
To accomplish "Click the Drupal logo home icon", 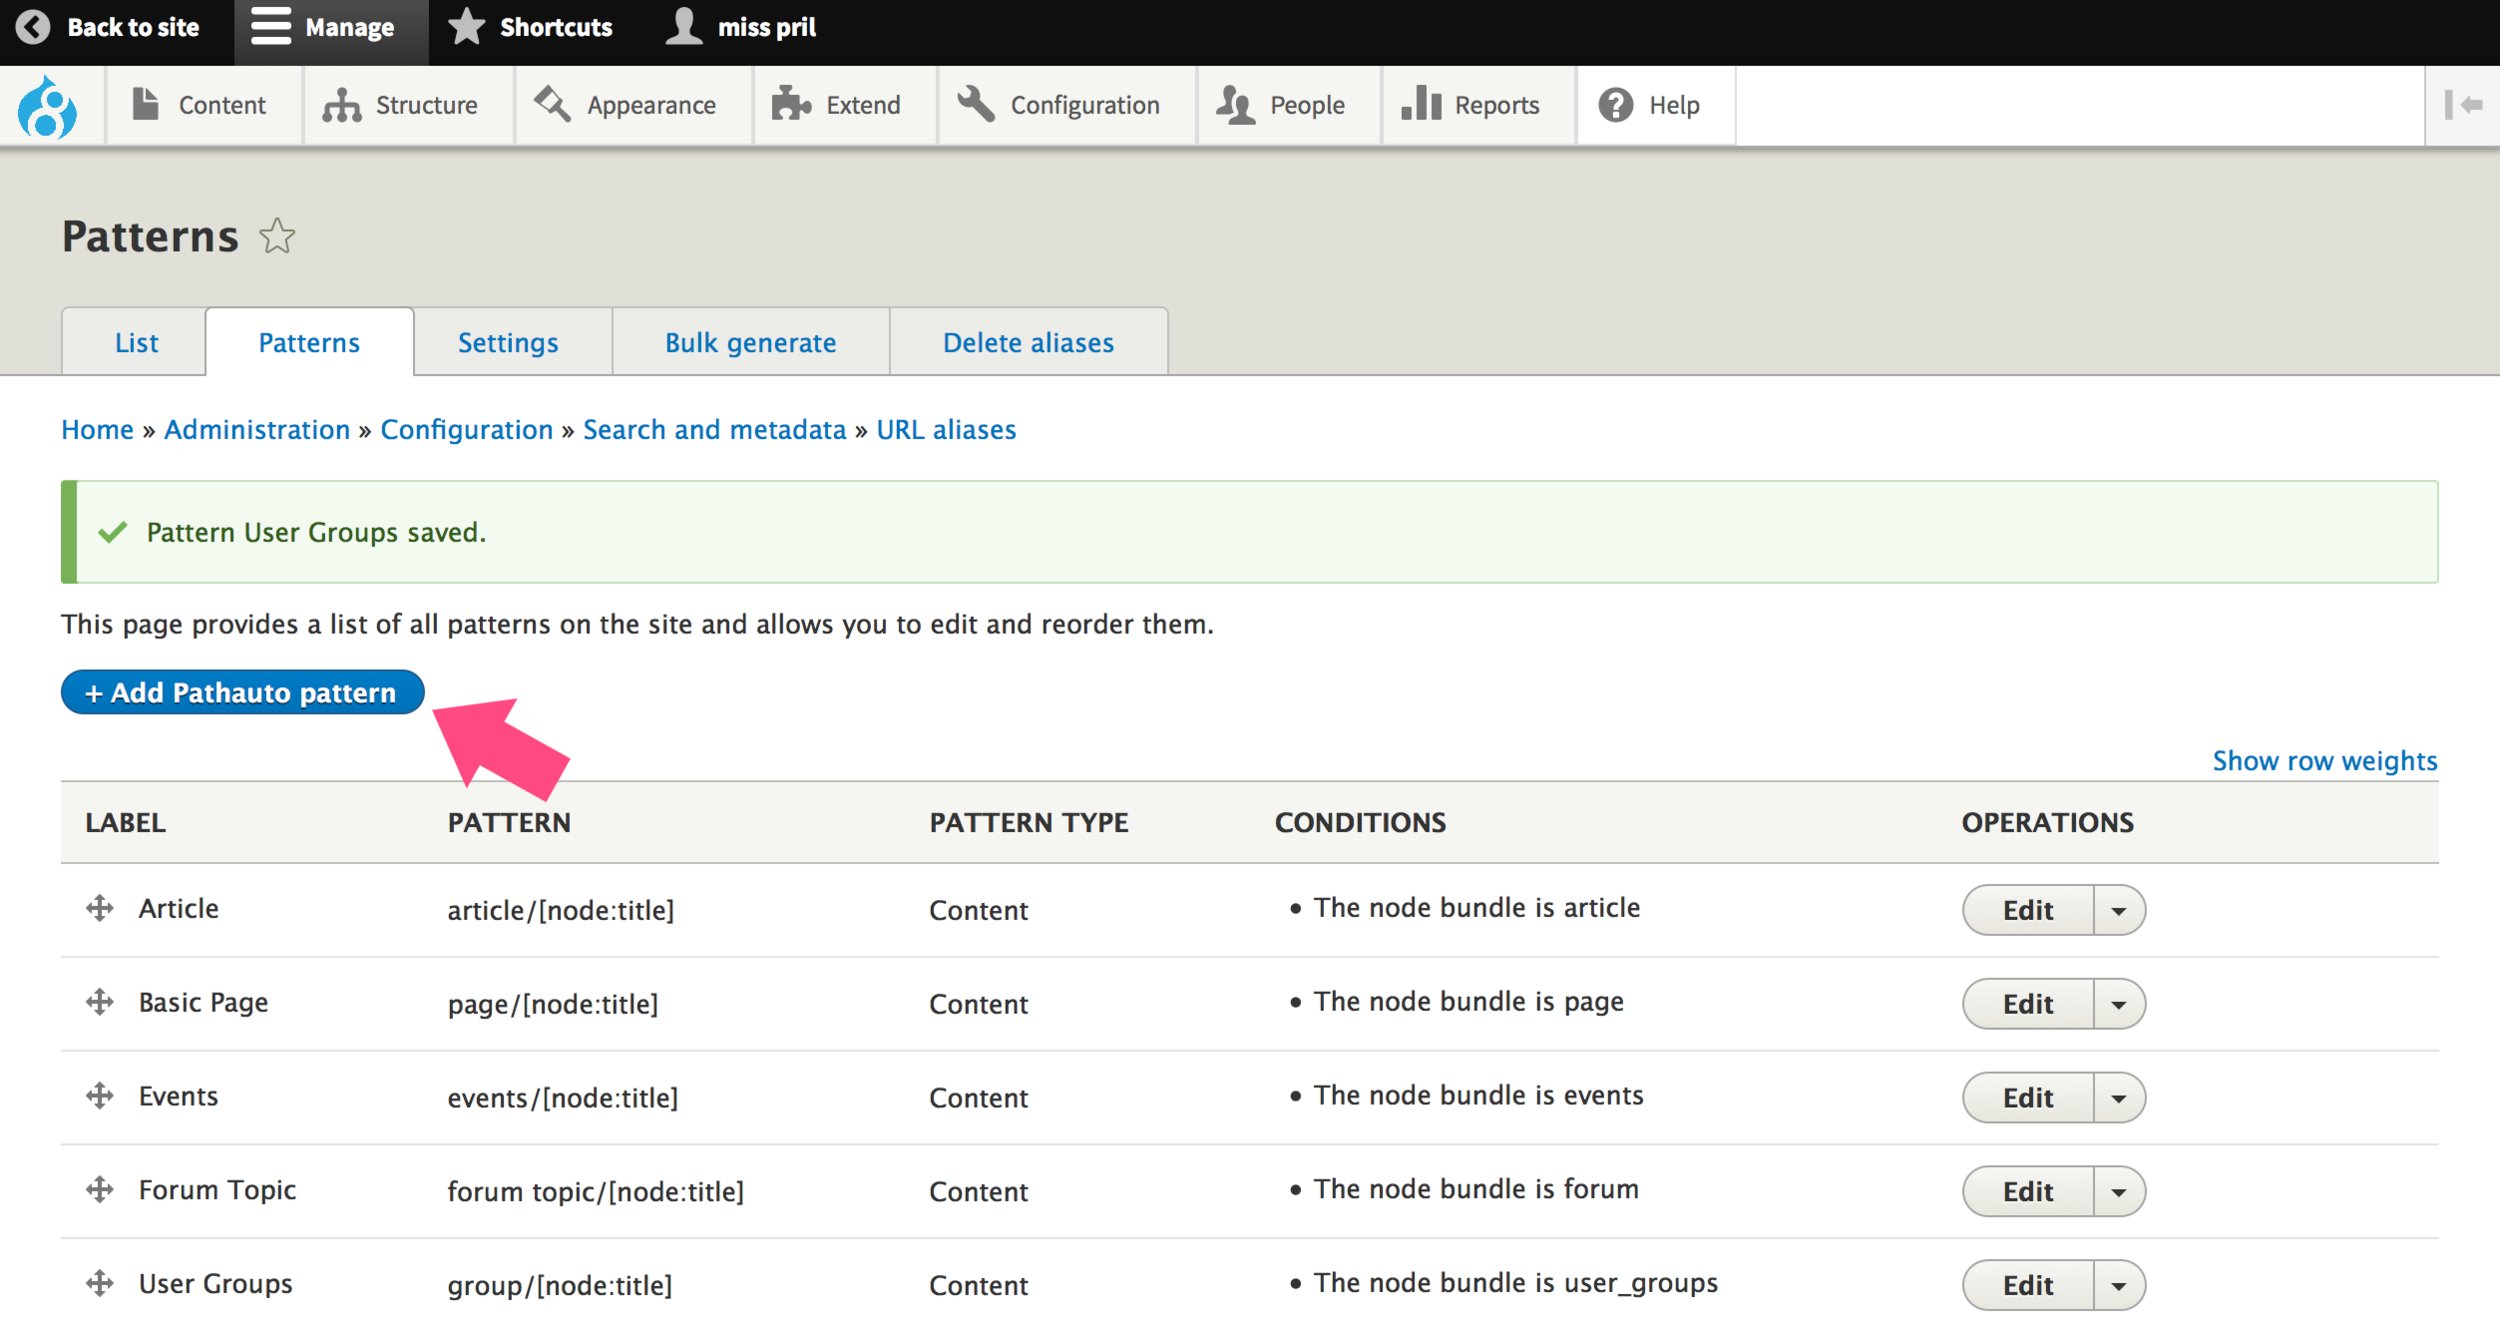I will 47,106.
